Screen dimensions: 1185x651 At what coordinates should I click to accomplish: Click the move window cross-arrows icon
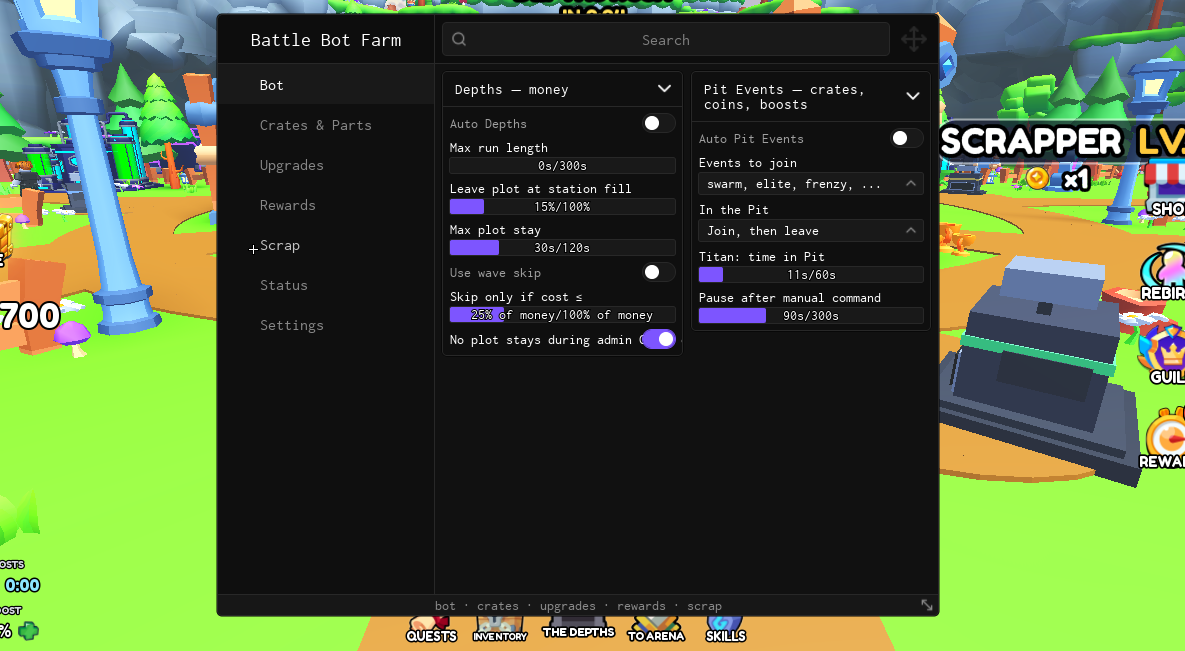coord(914,39)
